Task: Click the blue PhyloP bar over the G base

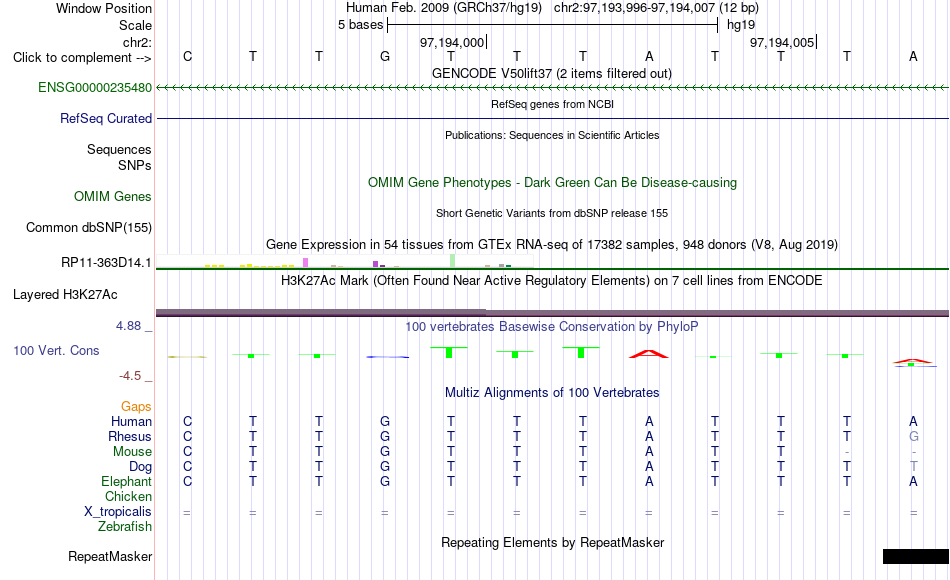Action: point(388,357)
